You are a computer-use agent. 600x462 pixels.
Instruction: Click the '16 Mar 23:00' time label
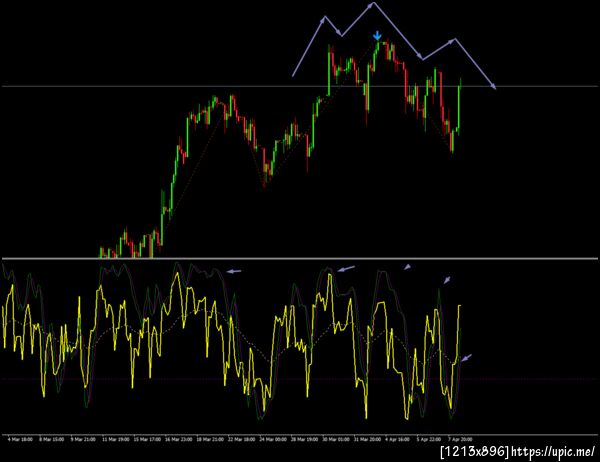click(178, 439)
